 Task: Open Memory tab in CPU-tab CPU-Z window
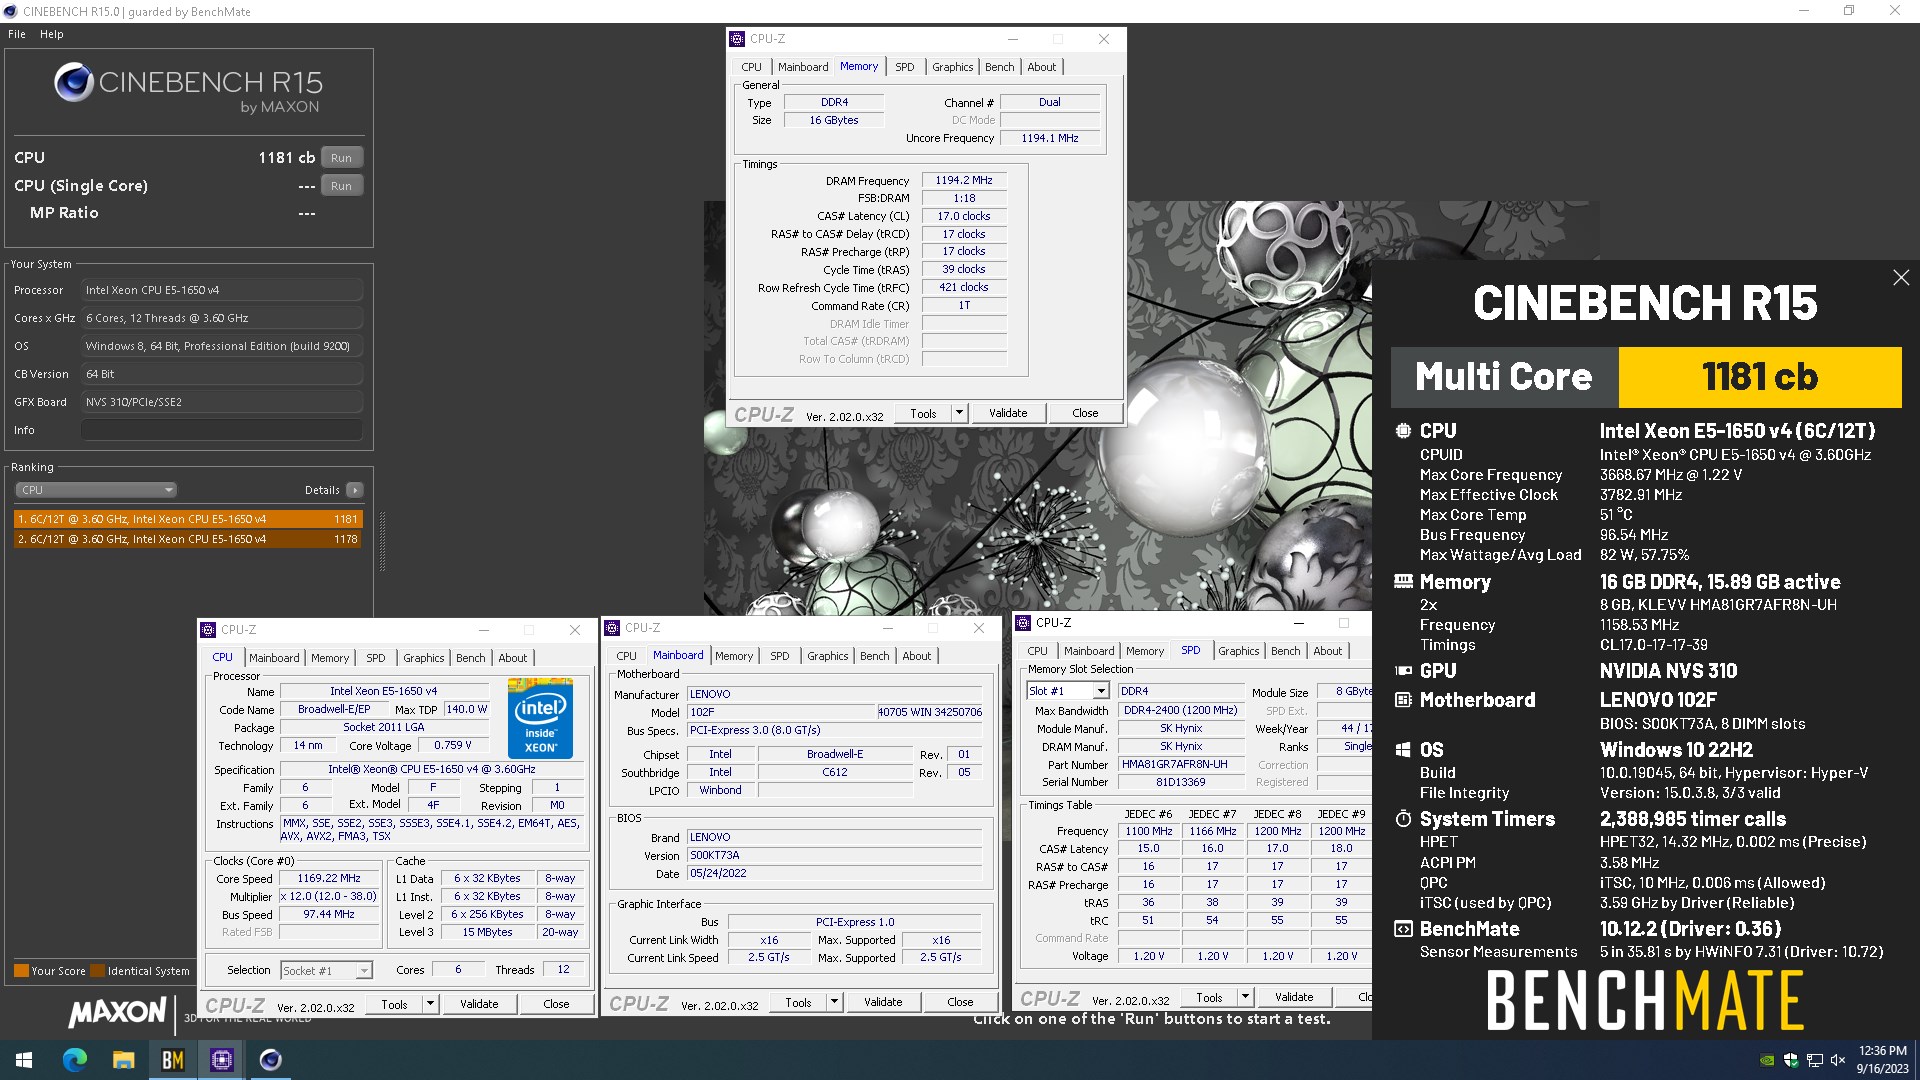click(330, 658)
